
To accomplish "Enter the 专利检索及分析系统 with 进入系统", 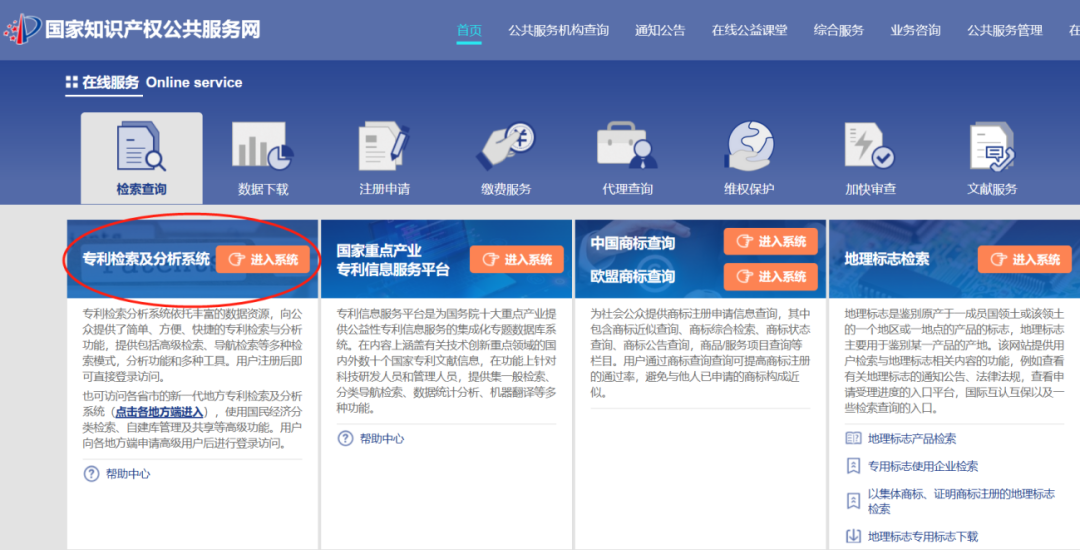I will tap(262, 260).
